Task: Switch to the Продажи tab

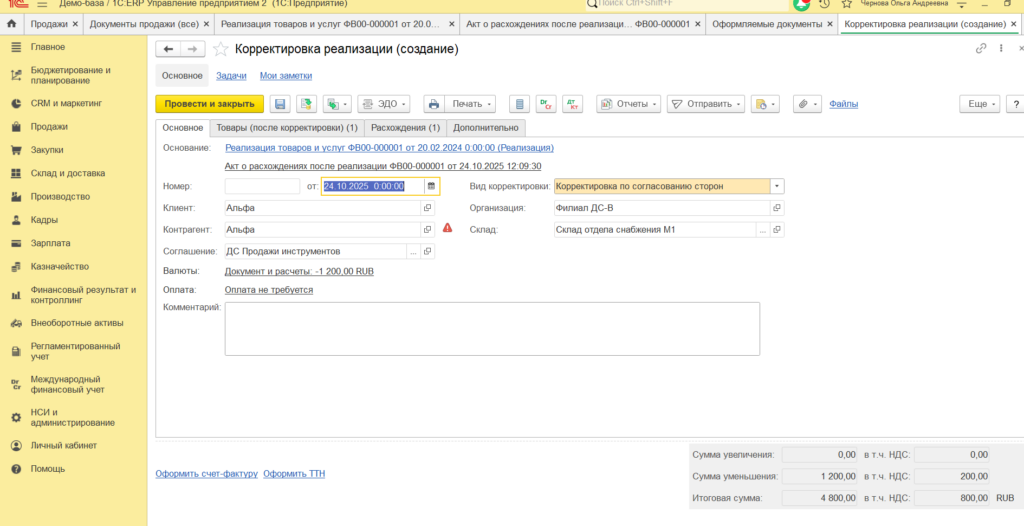Action: click(49, 24)
